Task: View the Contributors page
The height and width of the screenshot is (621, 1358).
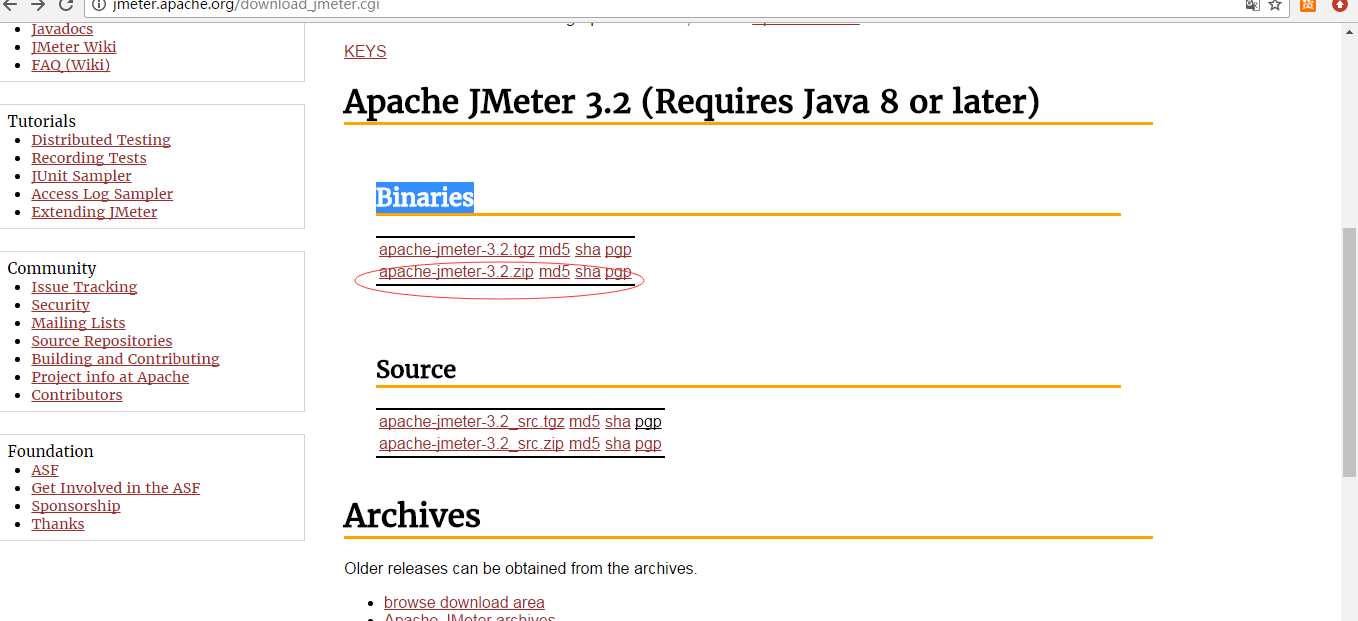Action: tap(77, 395)
